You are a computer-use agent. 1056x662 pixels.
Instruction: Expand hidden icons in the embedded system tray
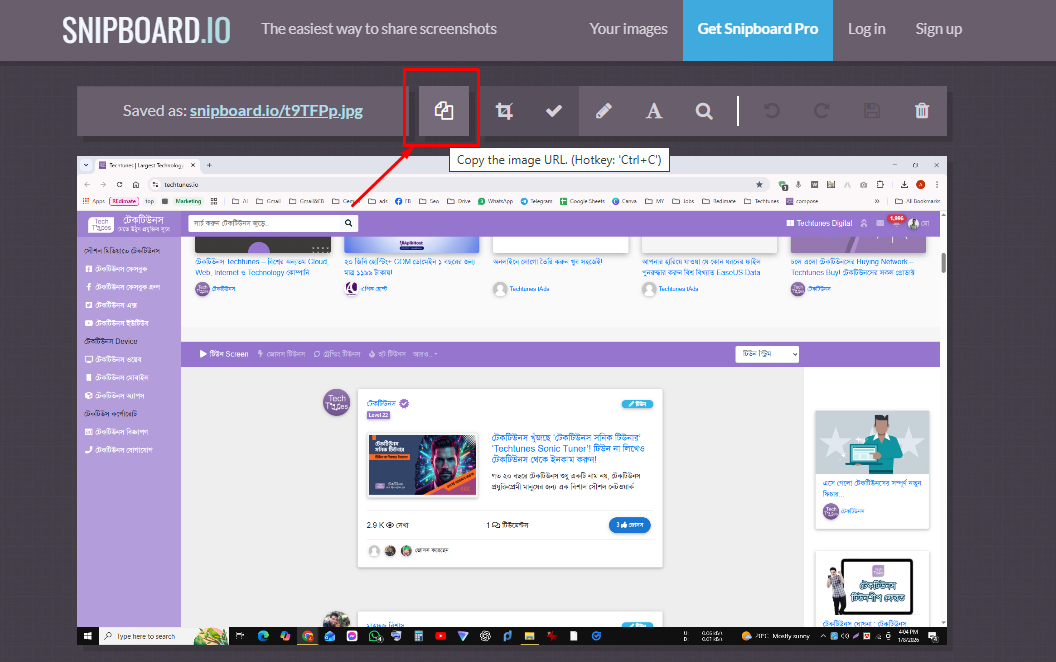point(823,636)
